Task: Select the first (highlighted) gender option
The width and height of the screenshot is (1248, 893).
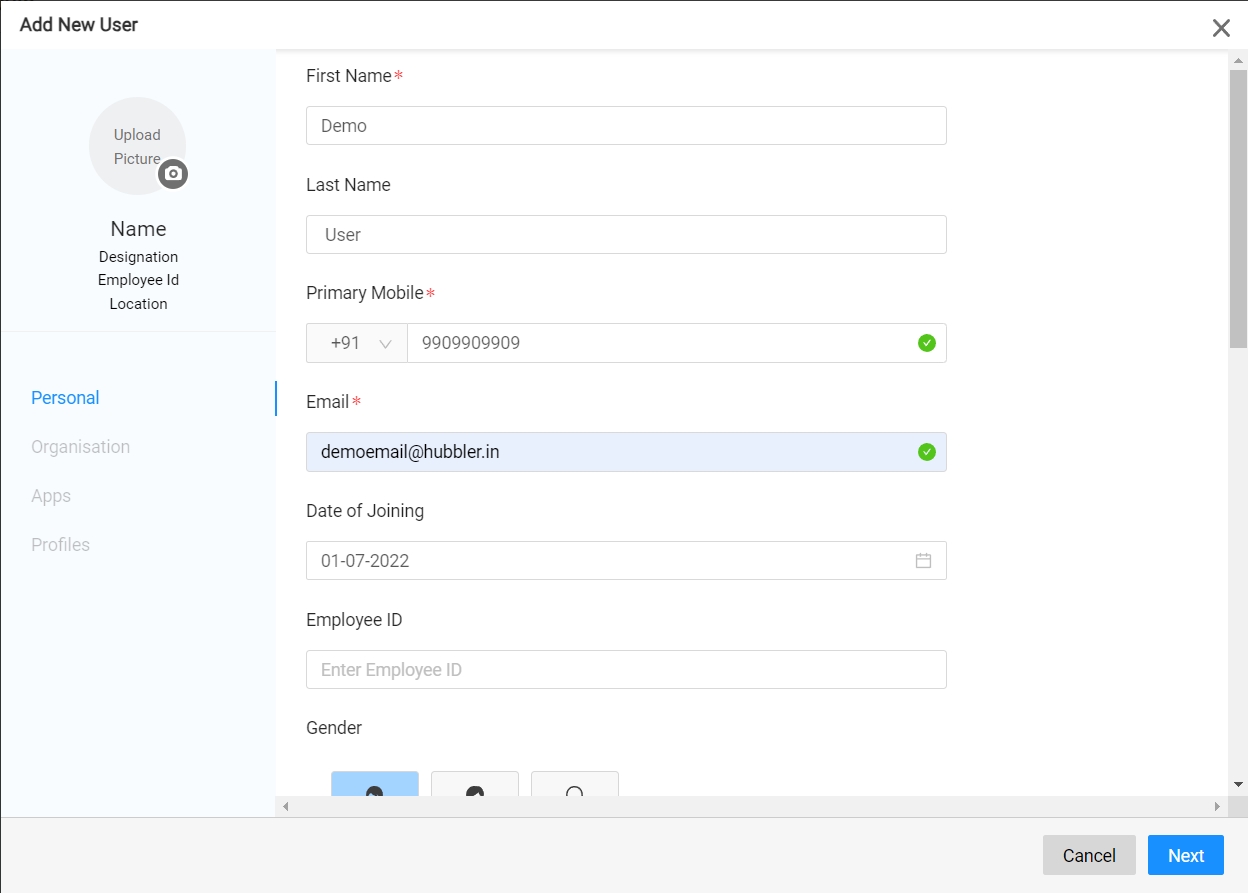Action: click(375, 785)
